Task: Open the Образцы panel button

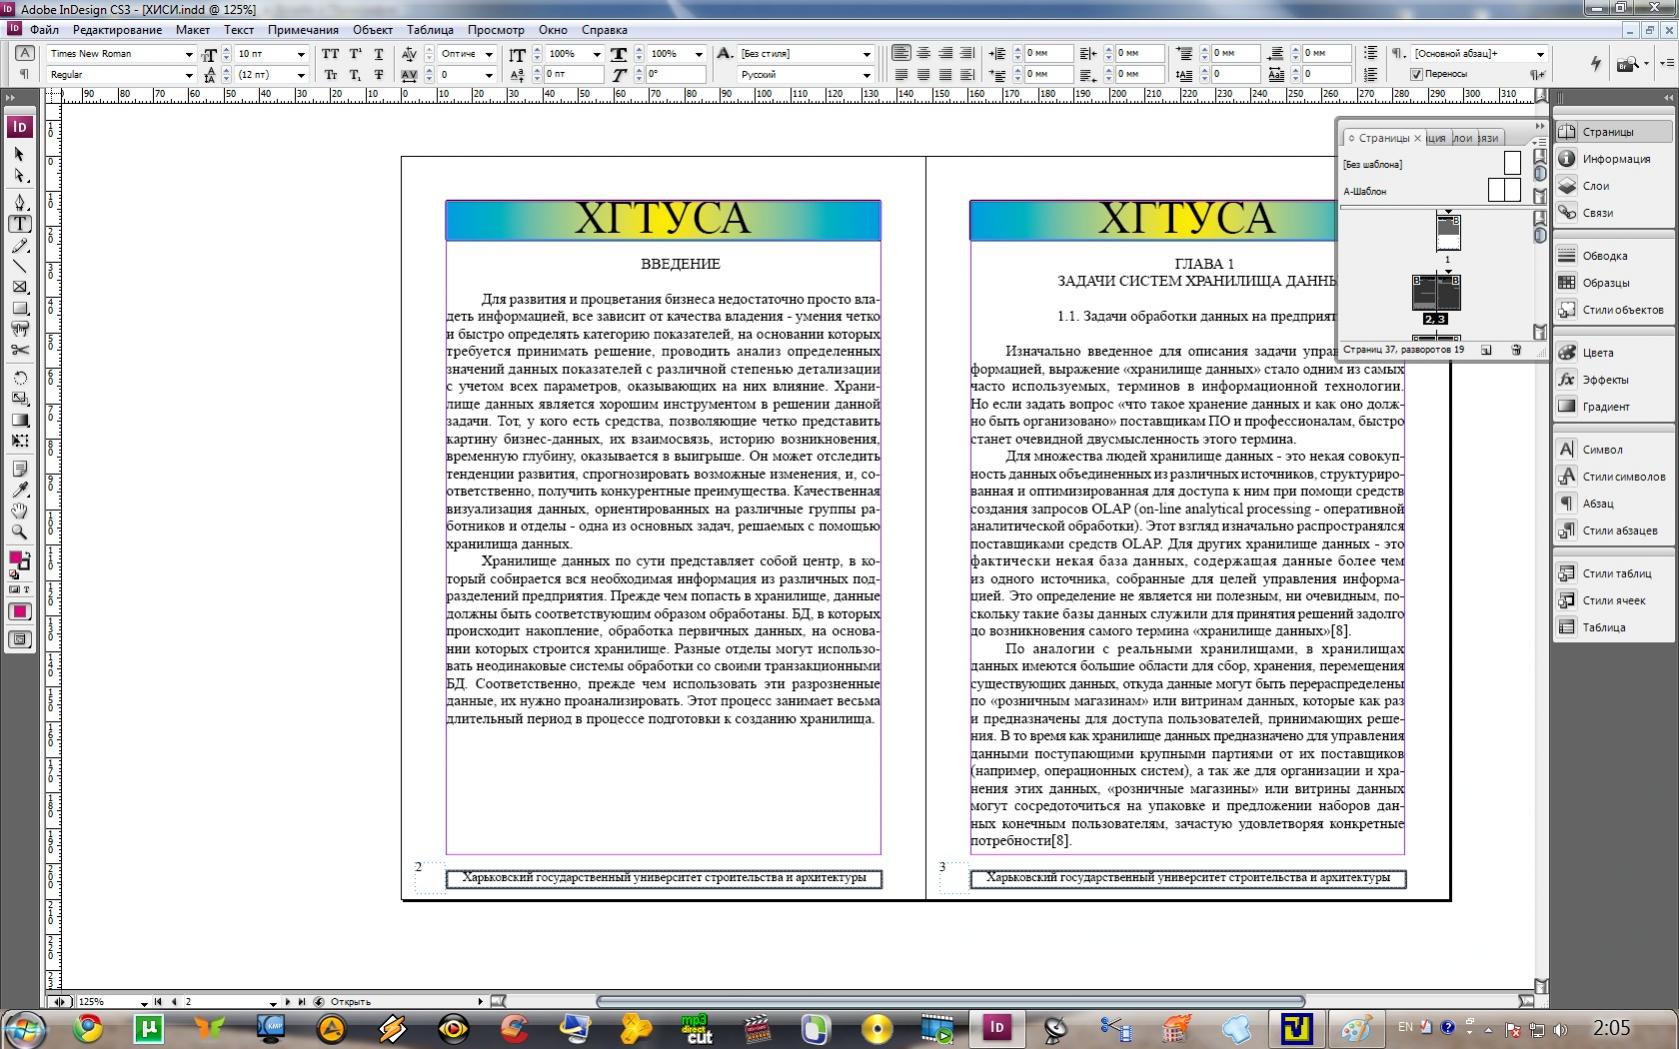Action: click(x=1612, y=283)
